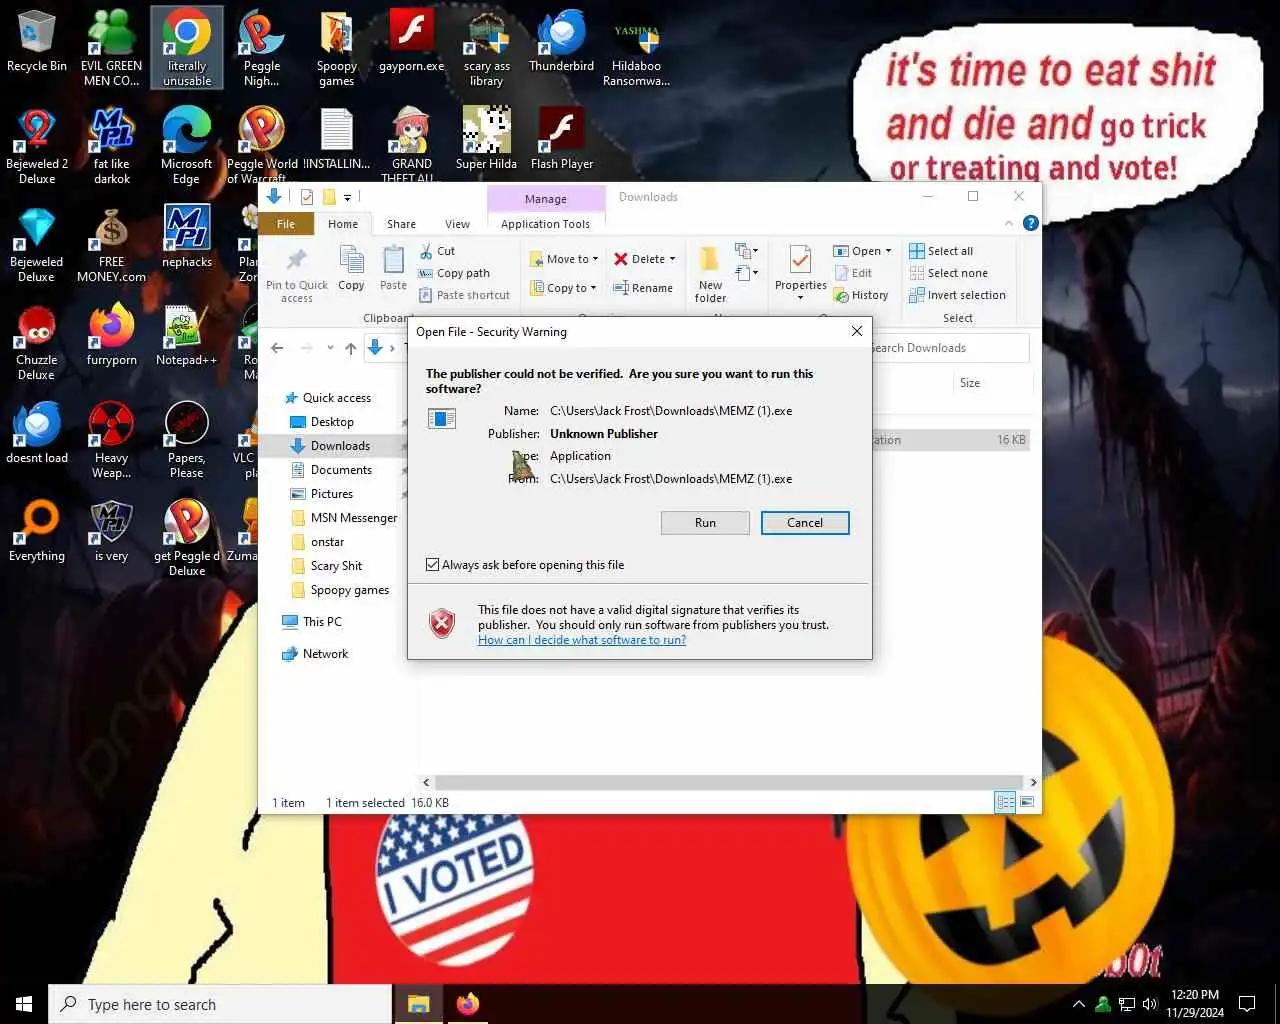Open the Spoopy games desktop folder

[337, 47]
